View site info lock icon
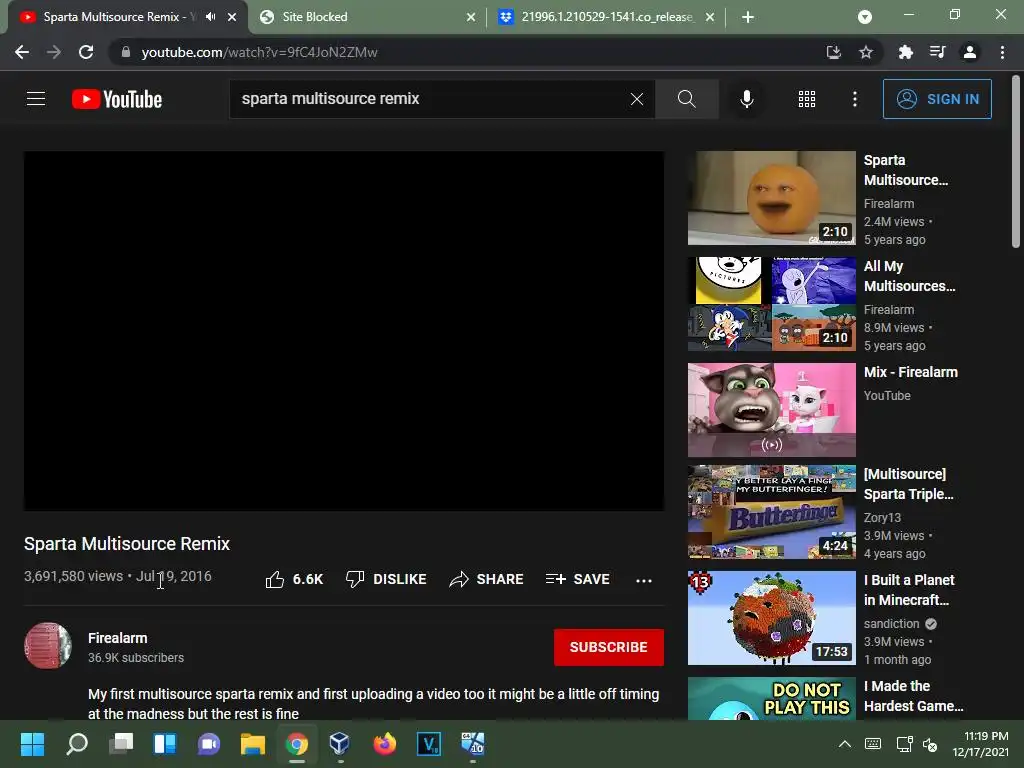This screenshot has height=768, width=1024. tap(125, 52)
